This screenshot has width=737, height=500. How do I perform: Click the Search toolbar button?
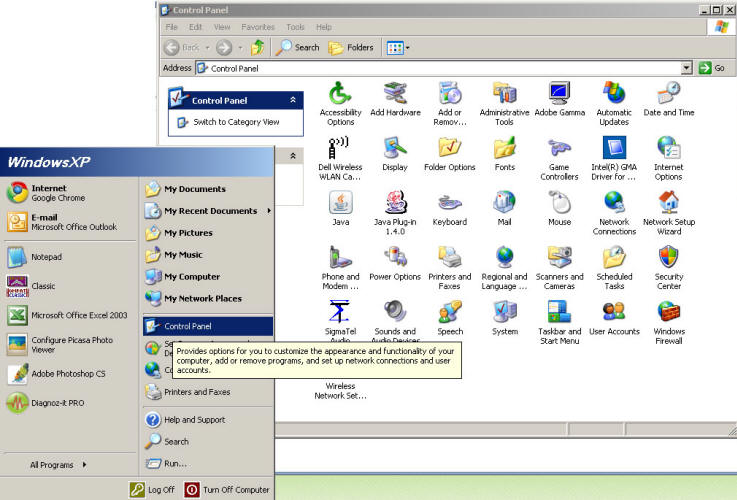[x=298, y=47]
